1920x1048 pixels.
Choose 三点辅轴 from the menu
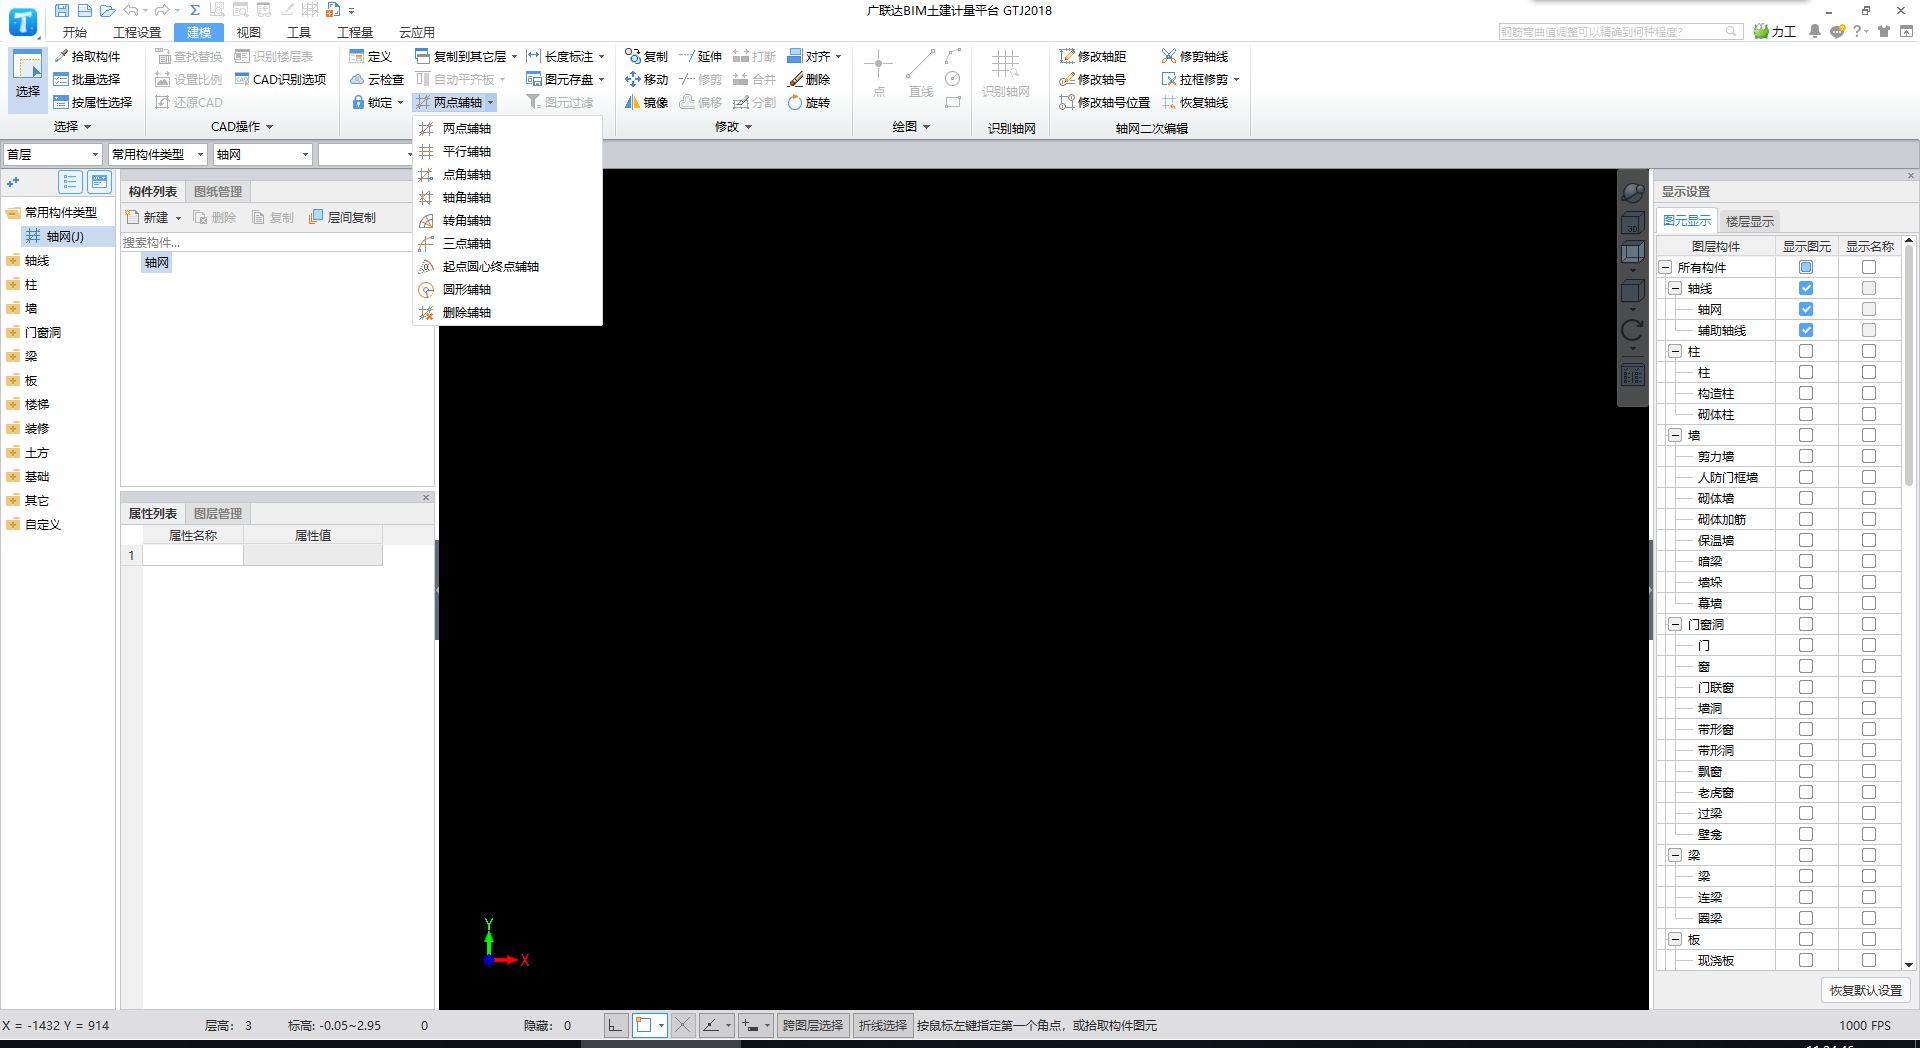[467, 243]
